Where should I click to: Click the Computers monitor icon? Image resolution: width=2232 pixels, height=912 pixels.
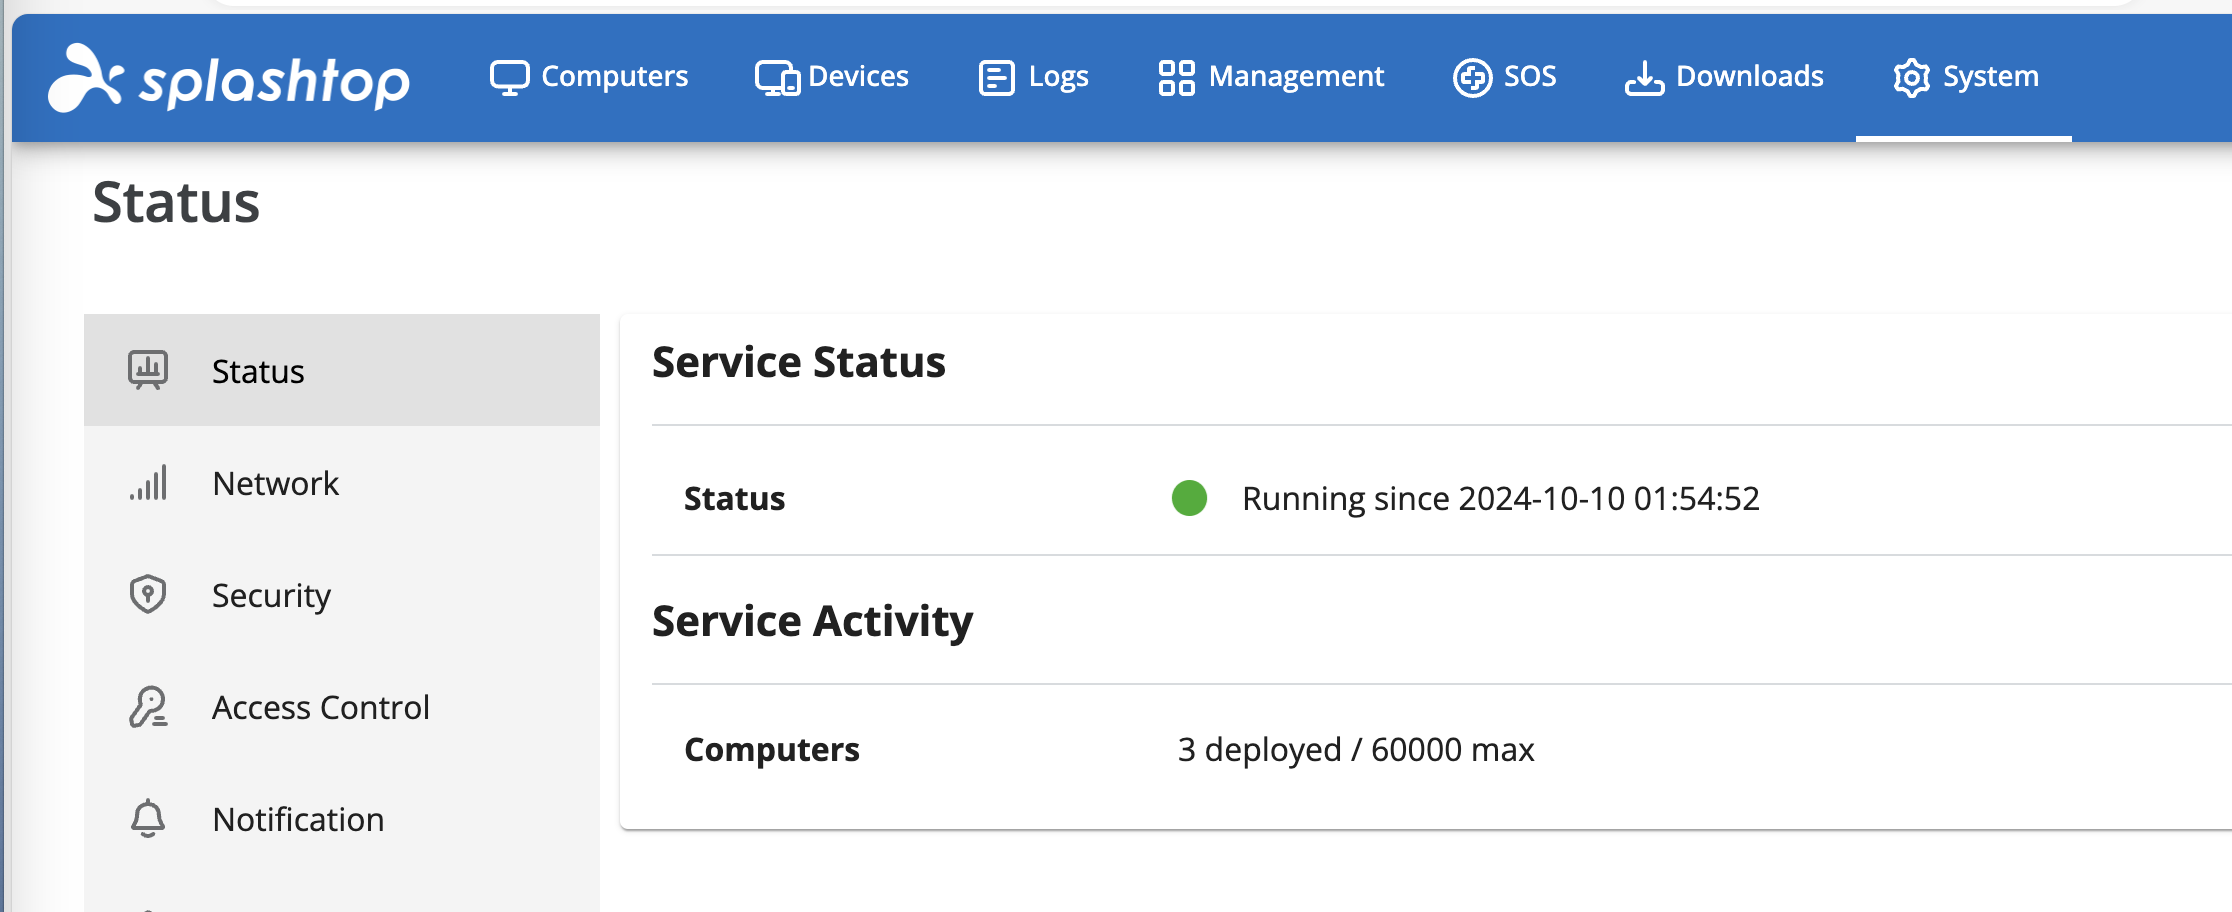click(x=509, y=77)
